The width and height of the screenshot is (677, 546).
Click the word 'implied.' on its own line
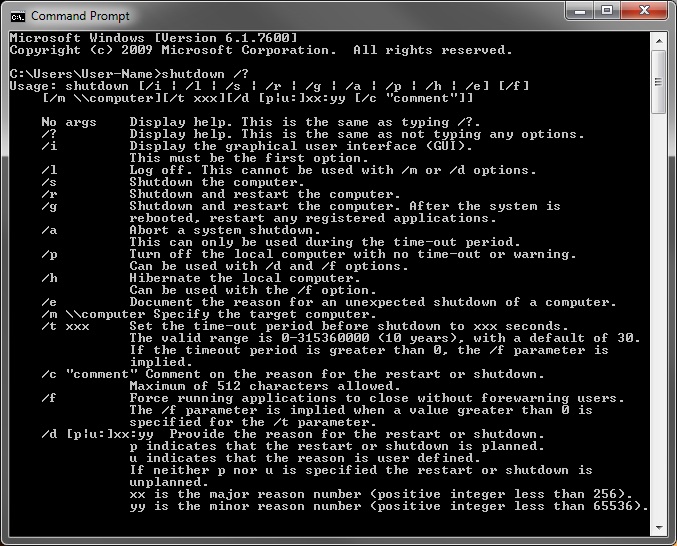click(161, 362)
